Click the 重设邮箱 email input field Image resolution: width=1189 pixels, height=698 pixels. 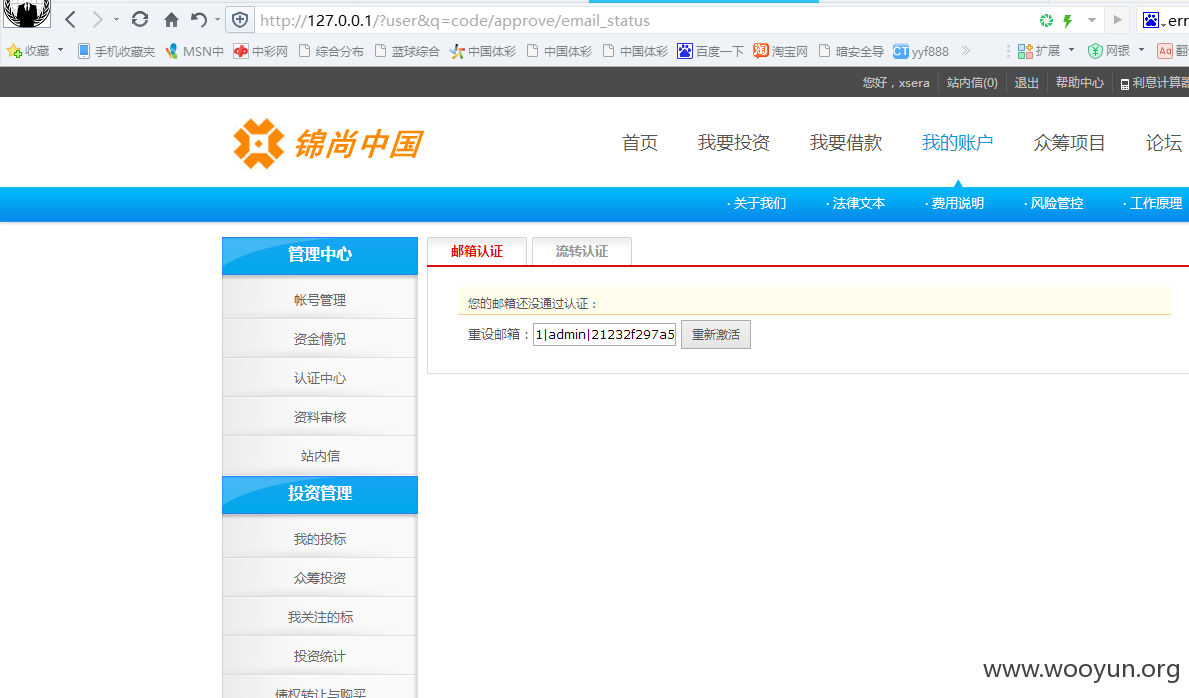[604, 334]
